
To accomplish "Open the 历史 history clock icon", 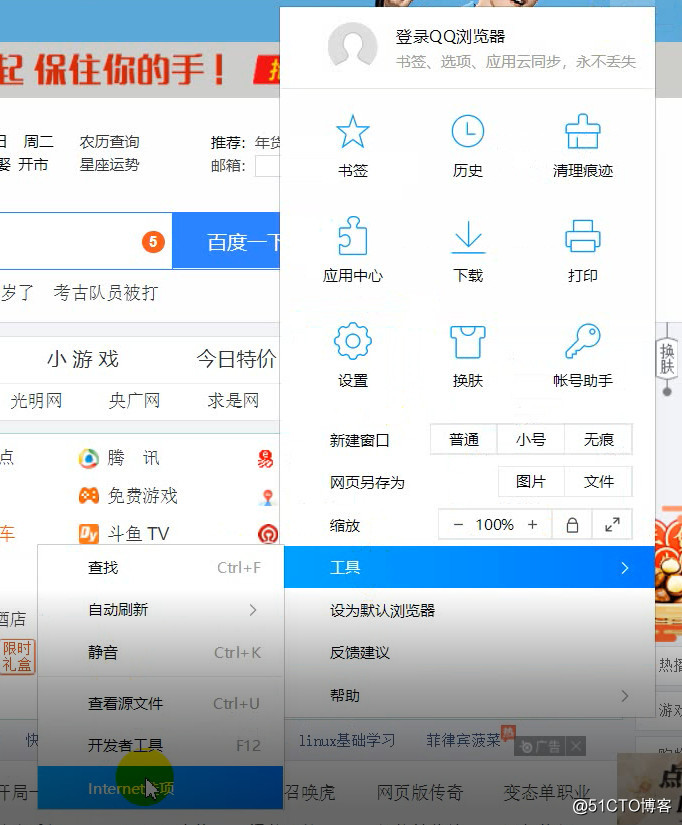I will (467, 131).
